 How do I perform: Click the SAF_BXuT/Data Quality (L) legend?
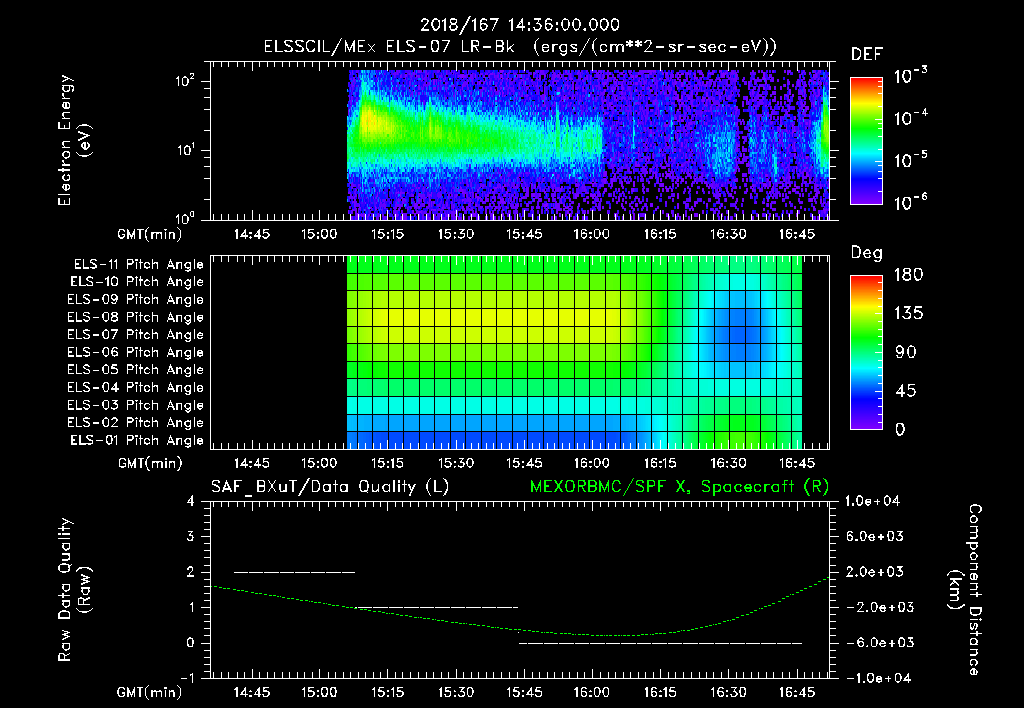(330, 487)
